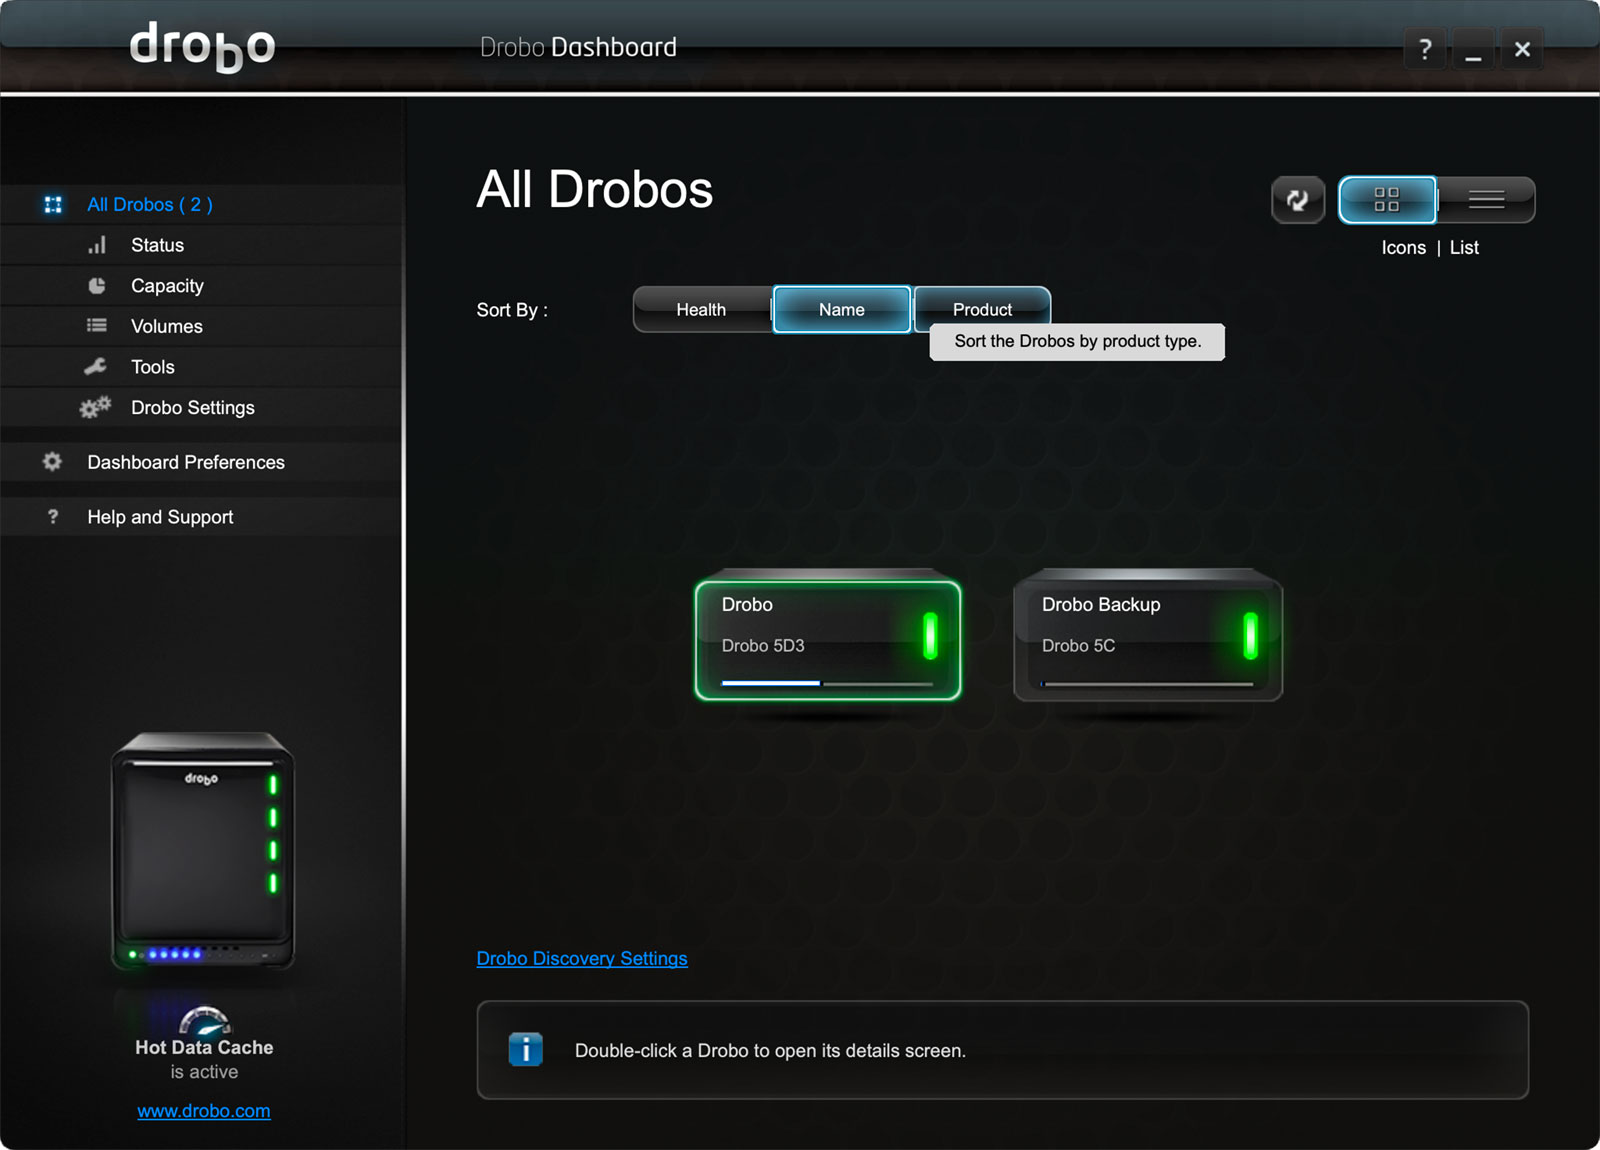Switch to Icons grid view

[1386, 200]
